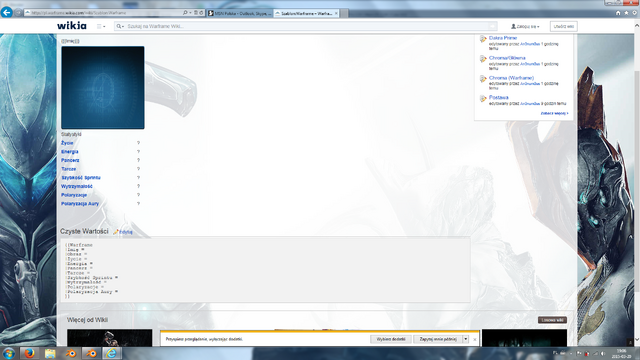
Task: Click the blue Warframe blueprint infobox image
Action: coord(103,88)
